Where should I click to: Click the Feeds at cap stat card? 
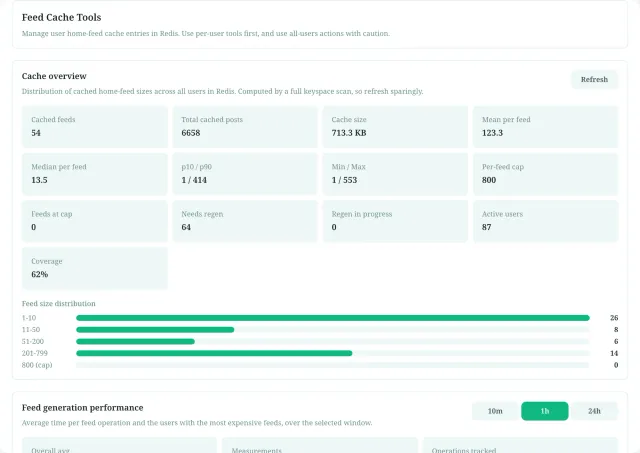[95, 221]
